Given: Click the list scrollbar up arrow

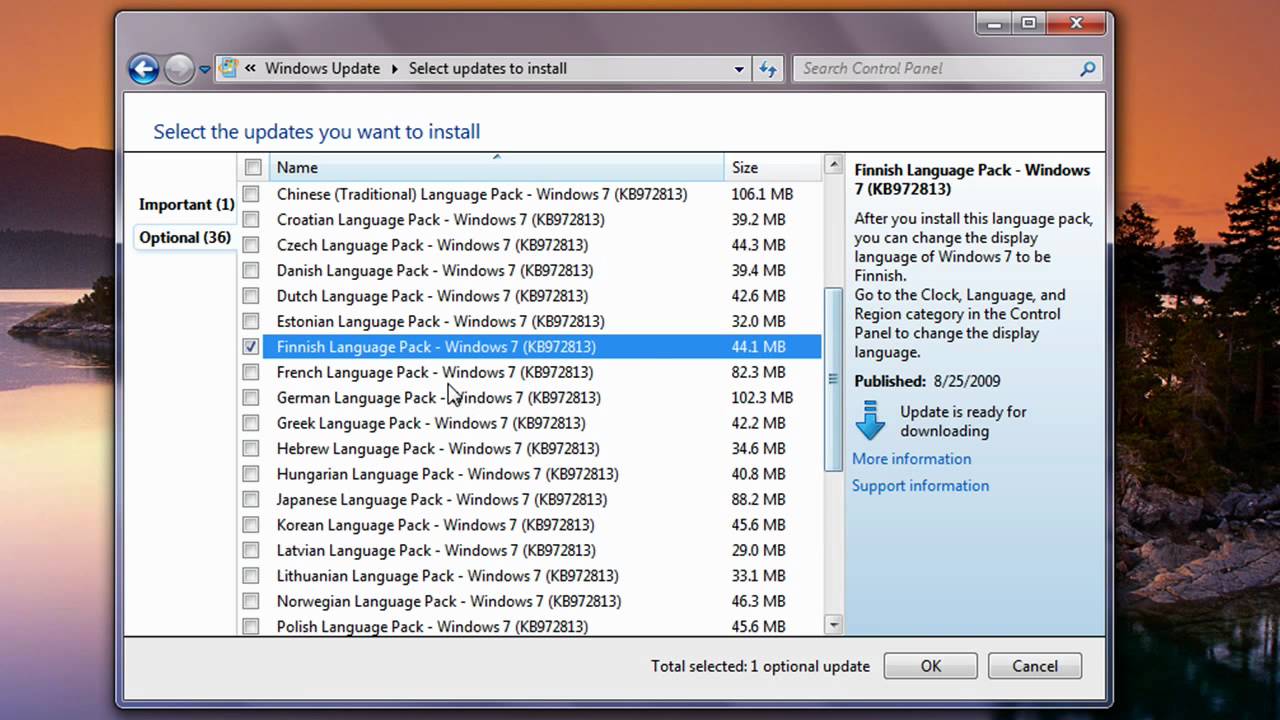Looking at the screenshot, I should tap(833, 164).
